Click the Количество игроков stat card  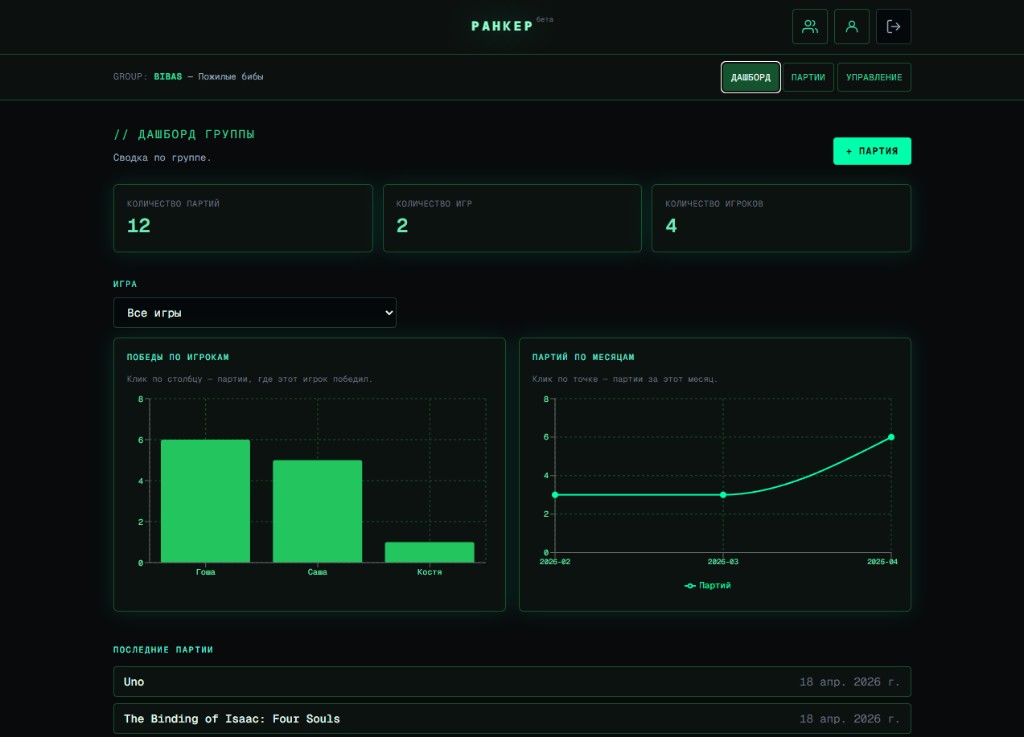(780, 217)
